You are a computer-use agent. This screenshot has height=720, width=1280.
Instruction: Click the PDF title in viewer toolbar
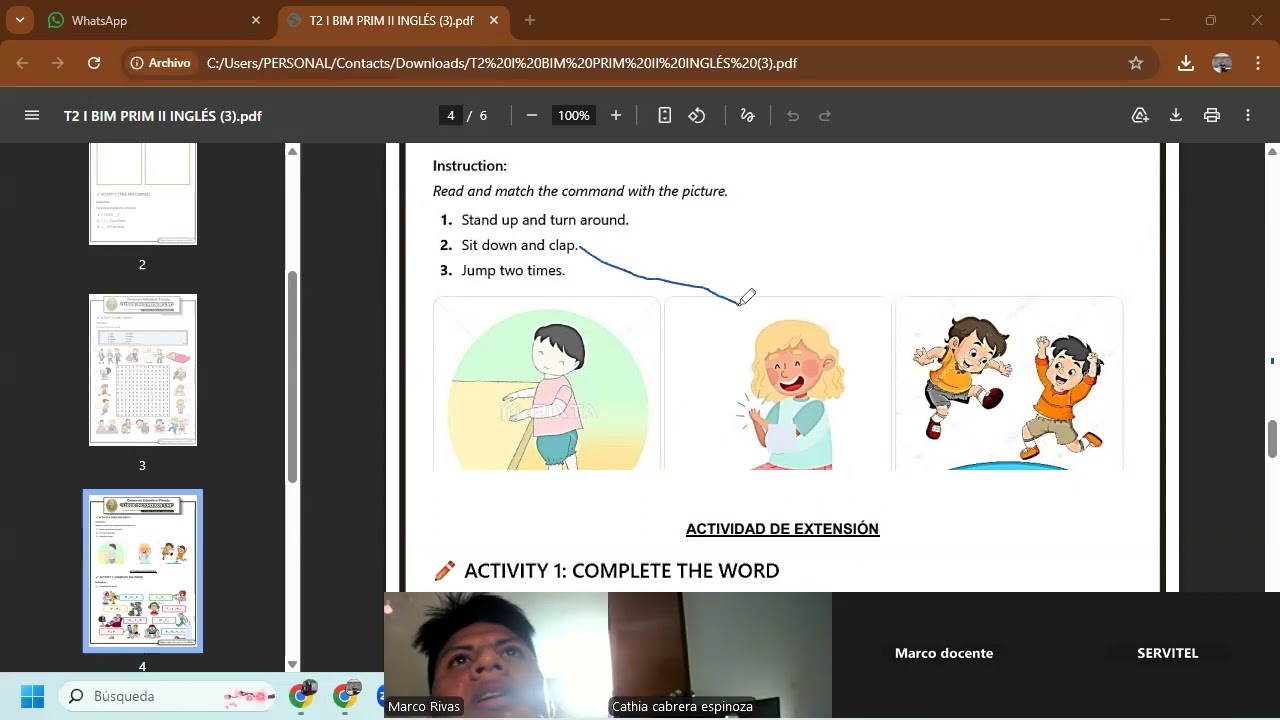tap(163, 116)
